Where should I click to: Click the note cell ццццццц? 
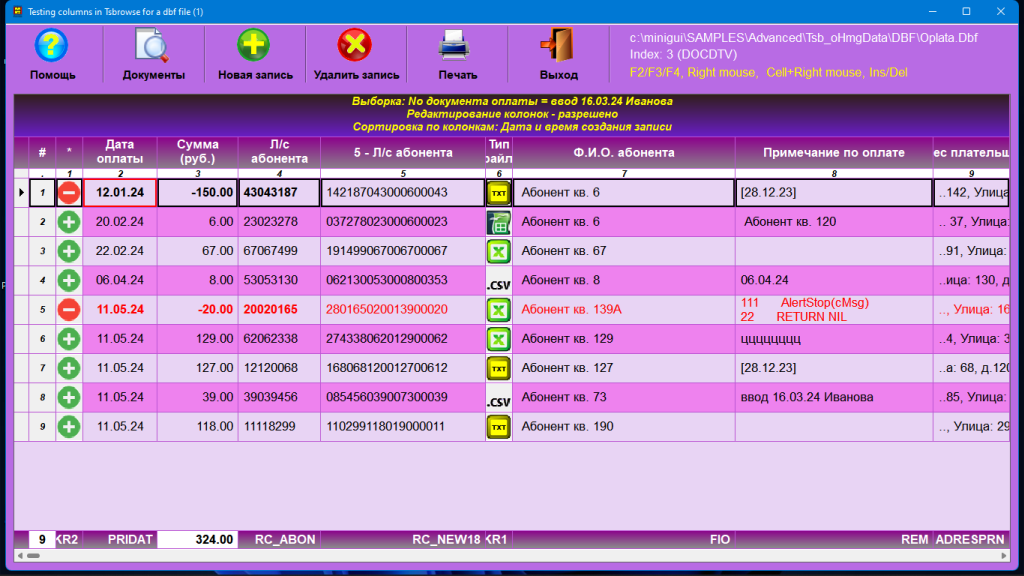(834, 339)
